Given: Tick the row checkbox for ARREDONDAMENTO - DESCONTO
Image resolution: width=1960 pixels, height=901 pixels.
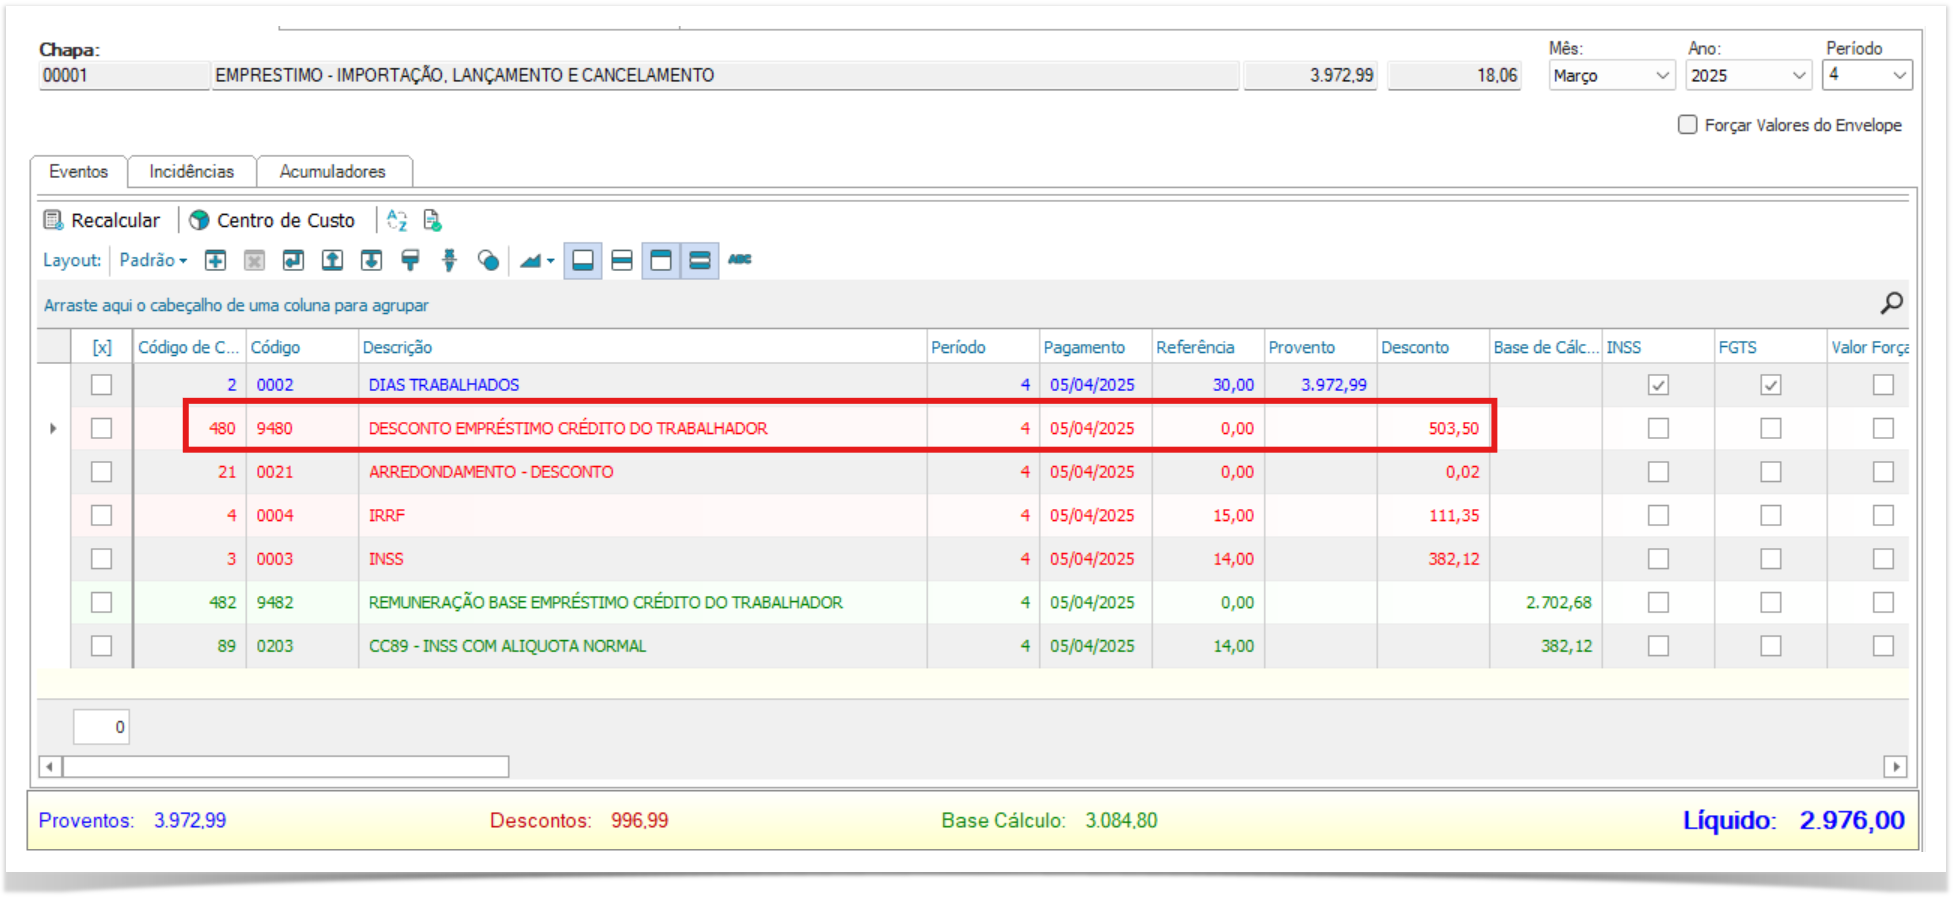Looking at the screenshot, I should [x=101, y=472].
